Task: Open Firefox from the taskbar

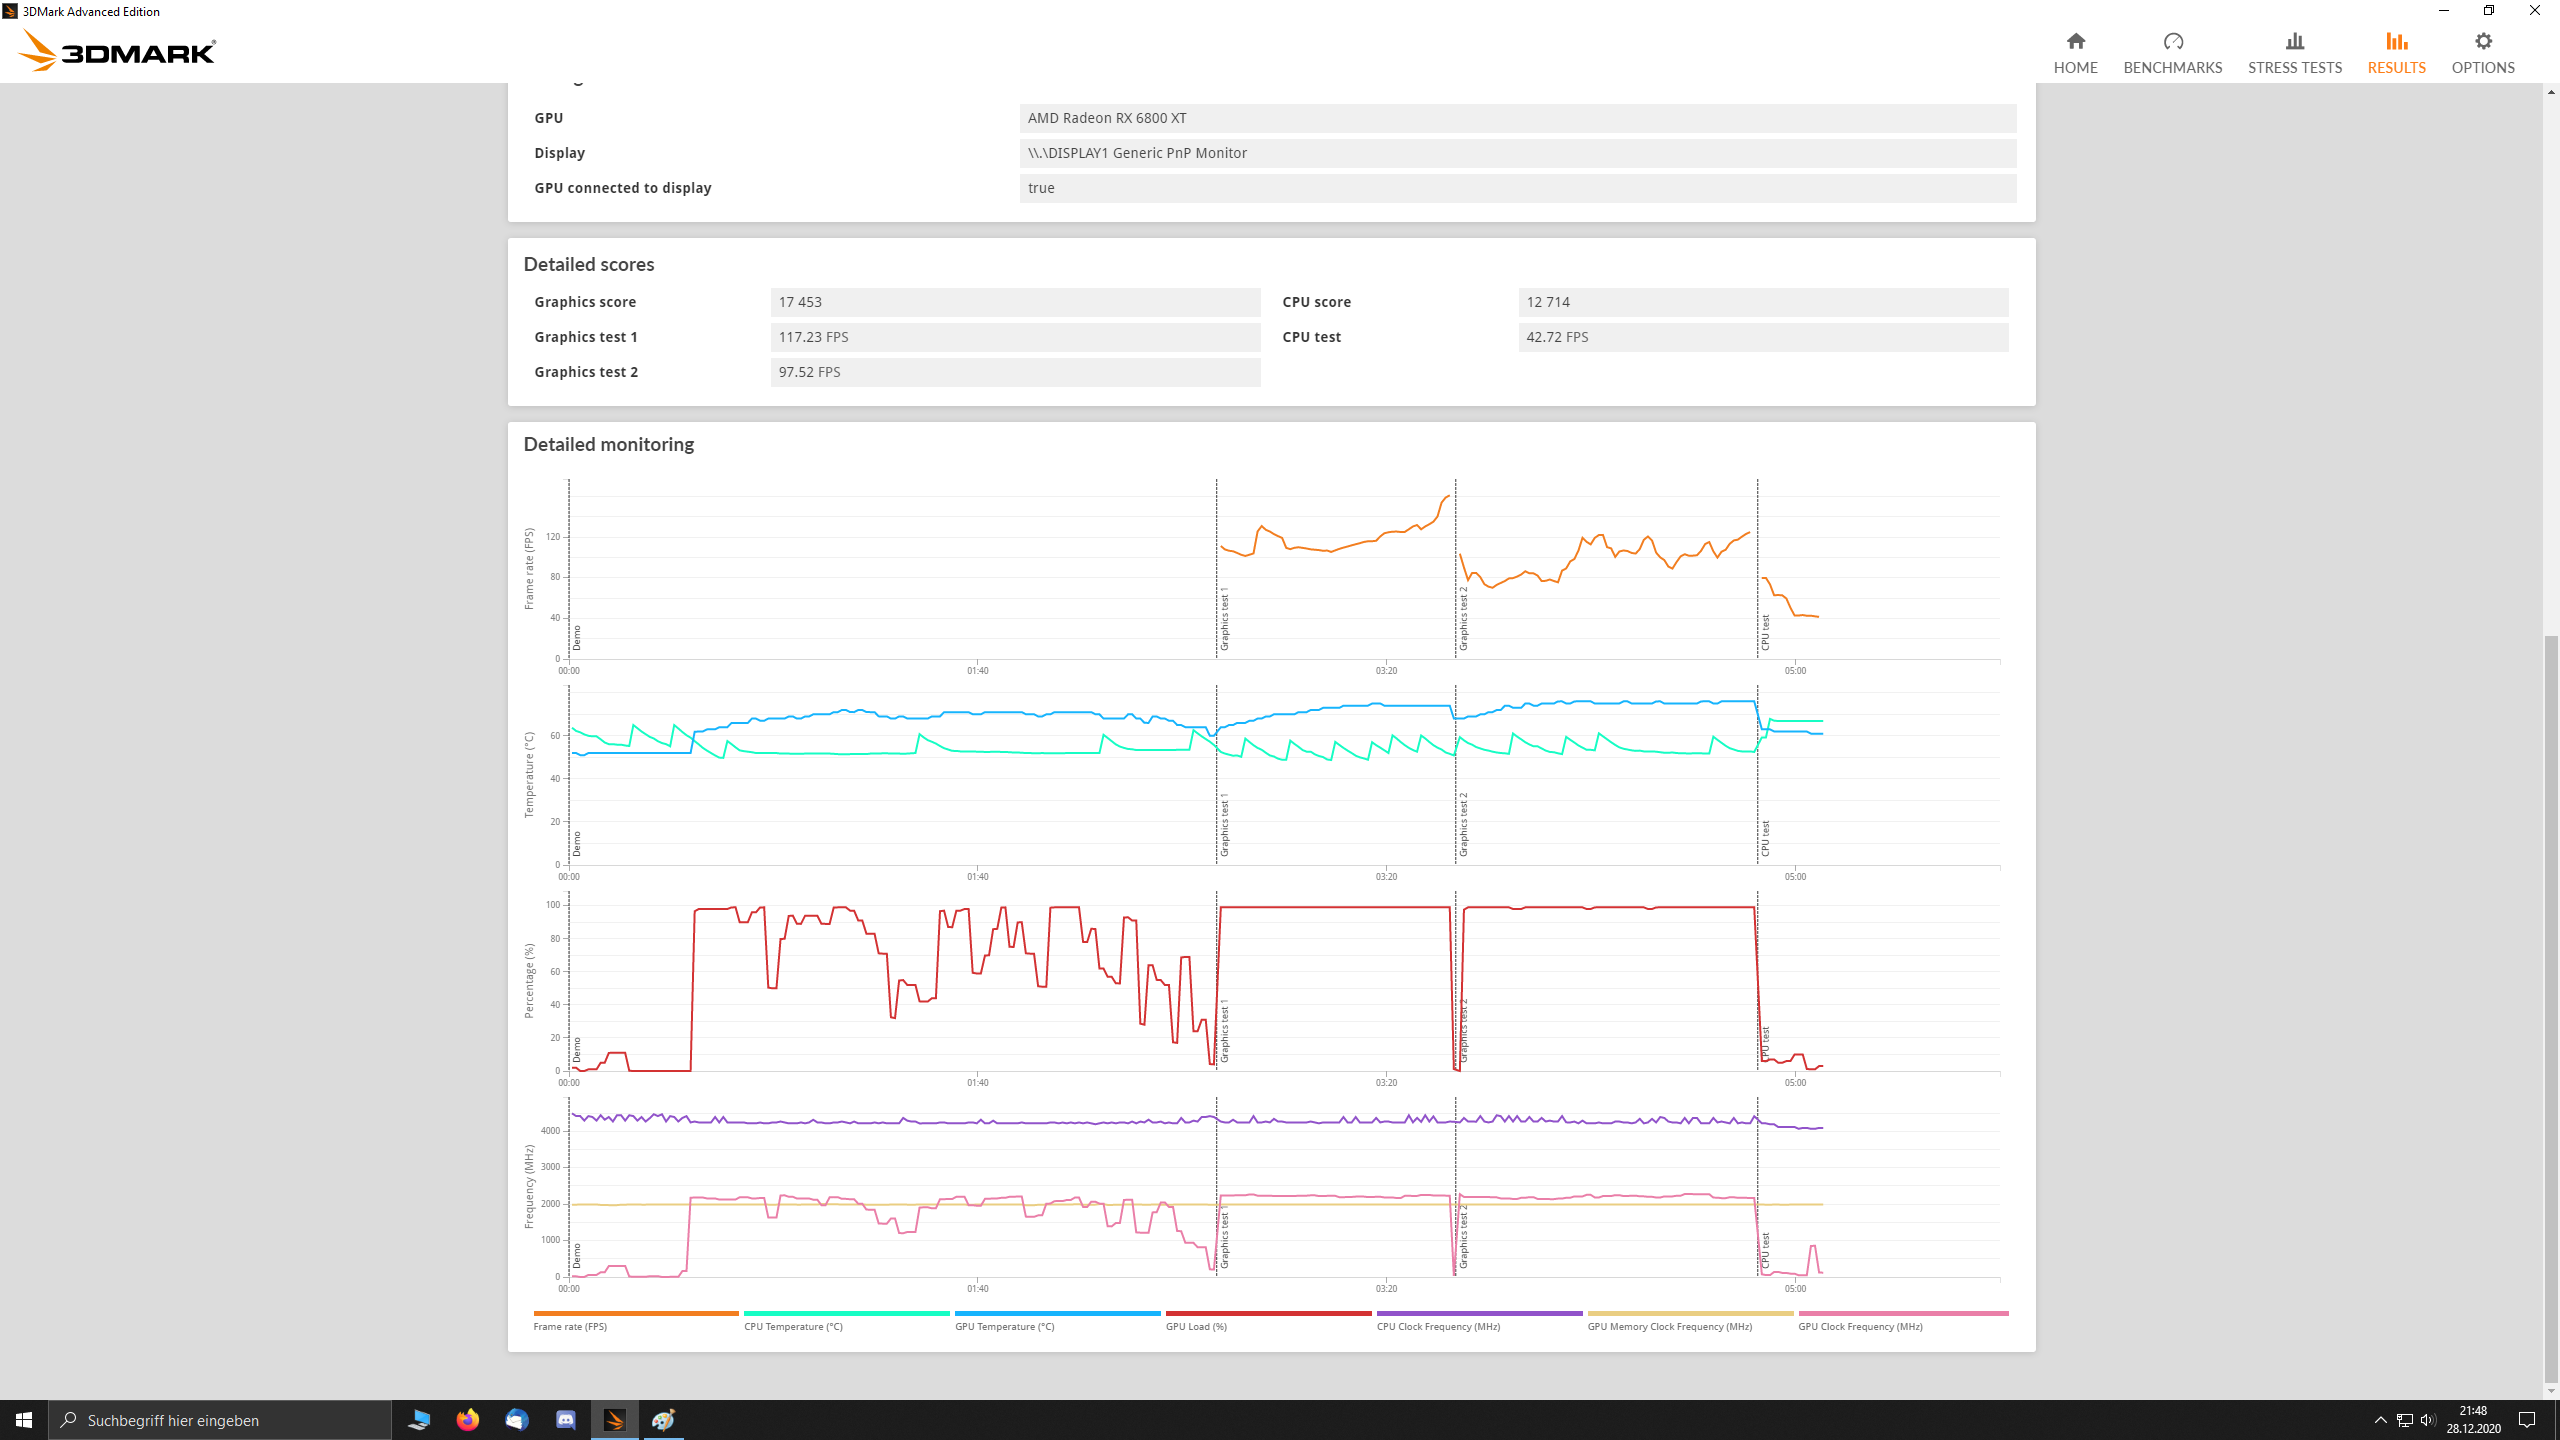Action: click(x=467, y=1420)
